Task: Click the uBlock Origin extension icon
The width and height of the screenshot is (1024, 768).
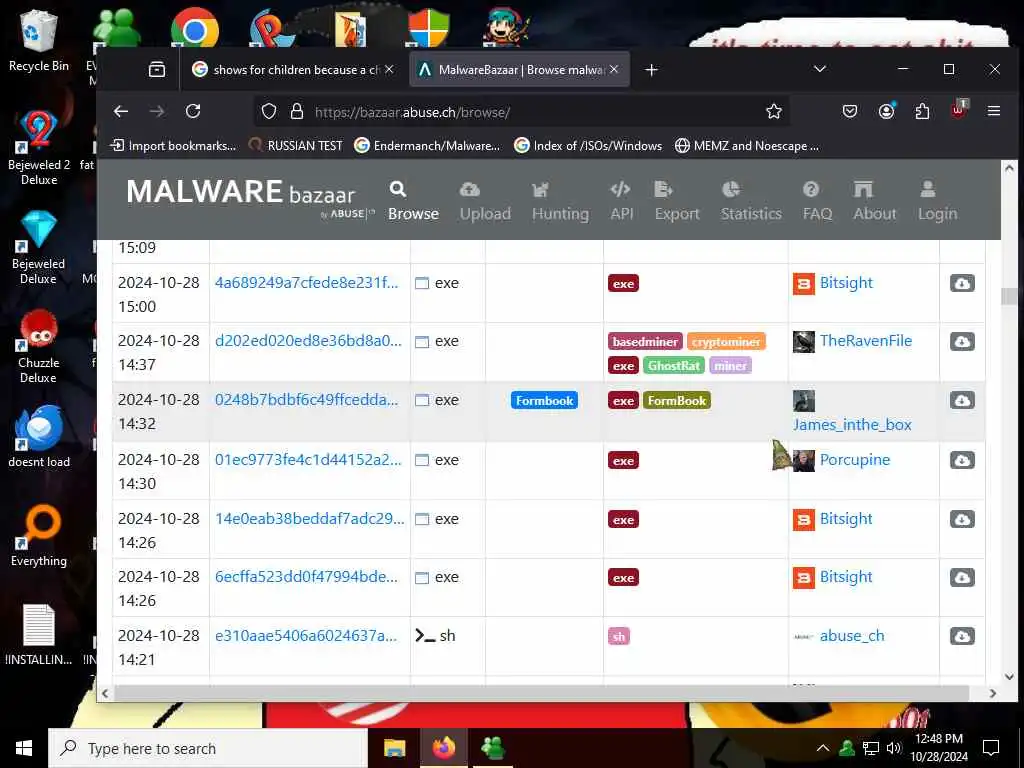Action: pos(958,110)
